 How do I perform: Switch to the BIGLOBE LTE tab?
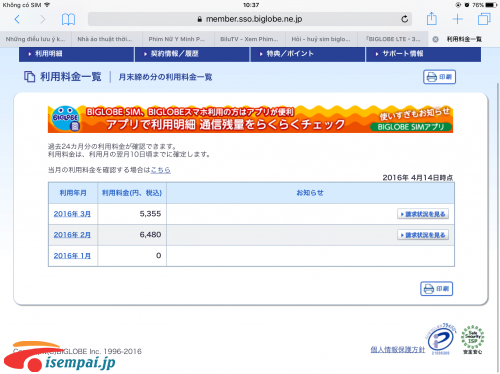pyautogui.click(x=393, y=39)
